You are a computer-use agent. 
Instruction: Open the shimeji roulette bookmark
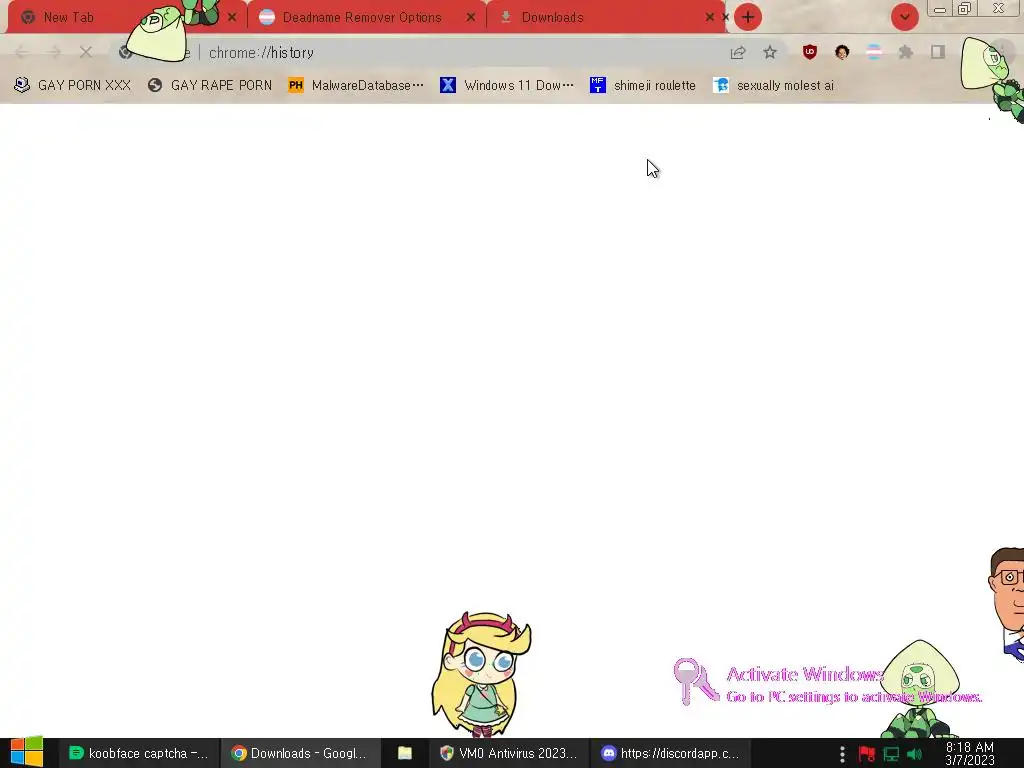click(x=643, y=85)
